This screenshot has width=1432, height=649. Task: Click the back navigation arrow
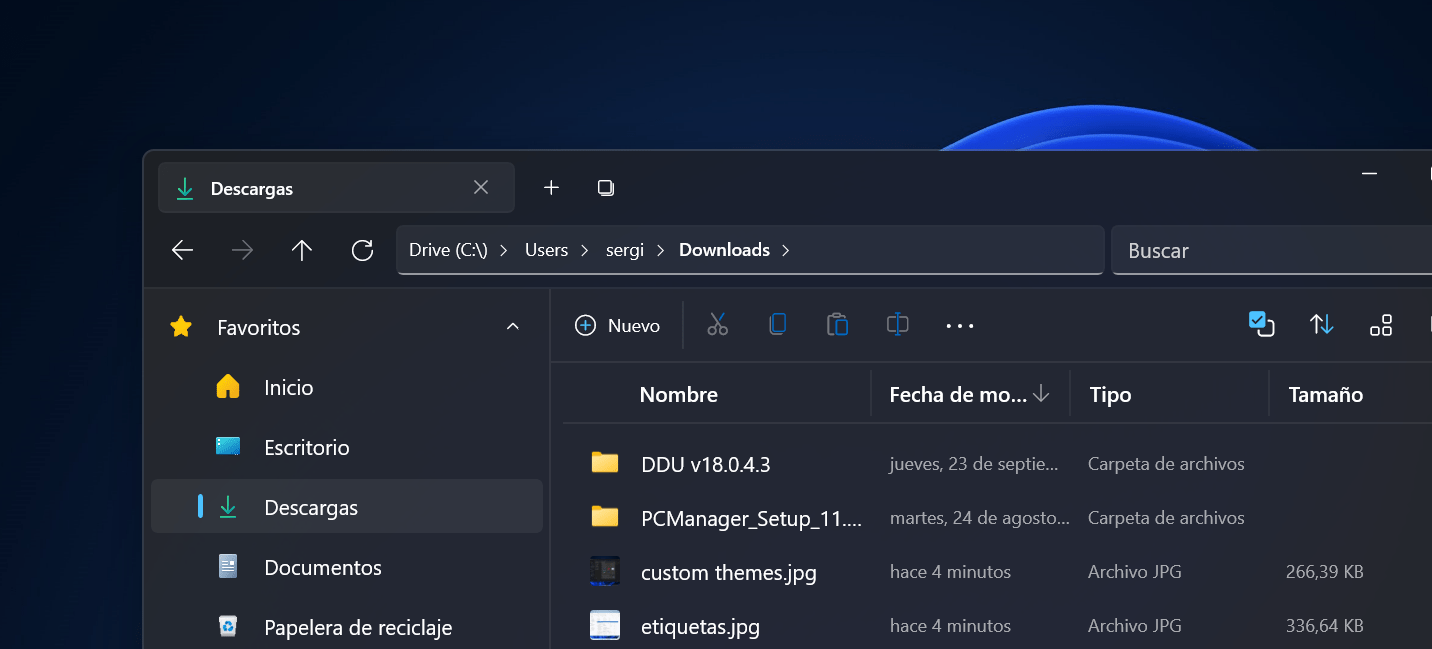click(x=182, y=250)
